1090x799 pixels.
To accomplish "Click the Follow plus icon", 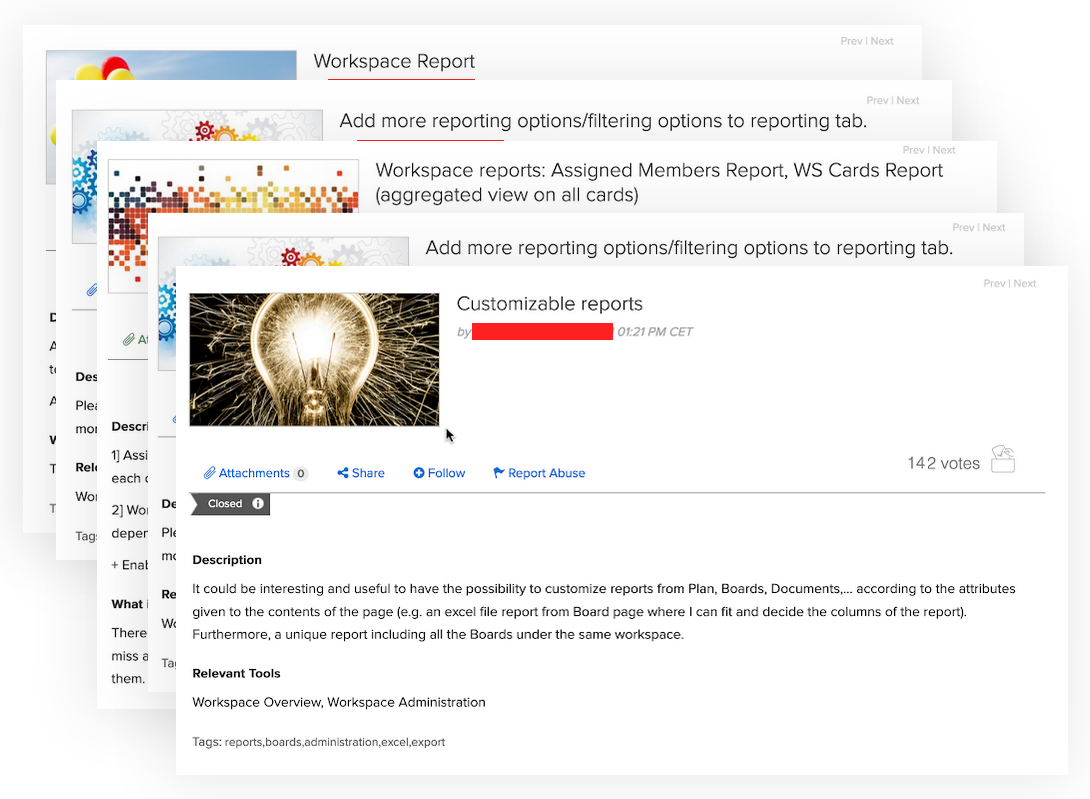I will click(x=419, y=473).
